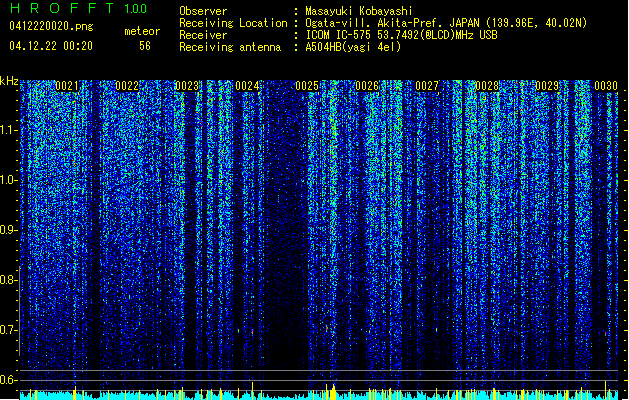Click the 0027 time marker
Viewport: 629px width, 400px height.
427,86
